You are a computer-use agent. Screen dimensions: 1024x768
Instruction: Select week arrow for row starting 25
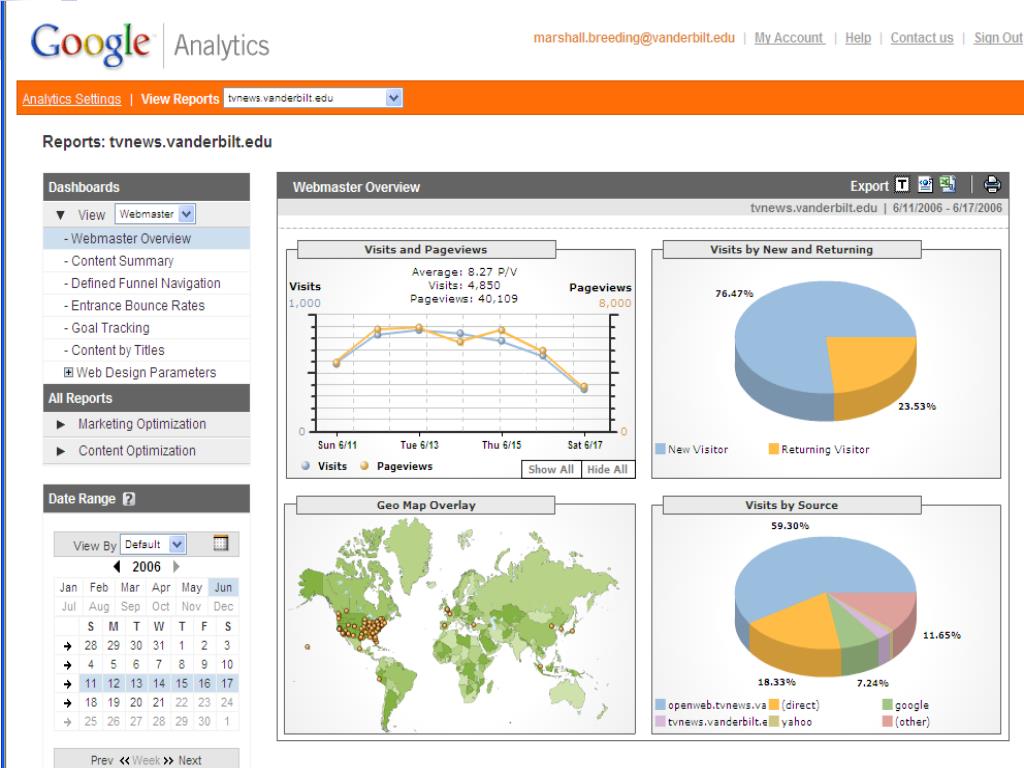tap(67, 722)
